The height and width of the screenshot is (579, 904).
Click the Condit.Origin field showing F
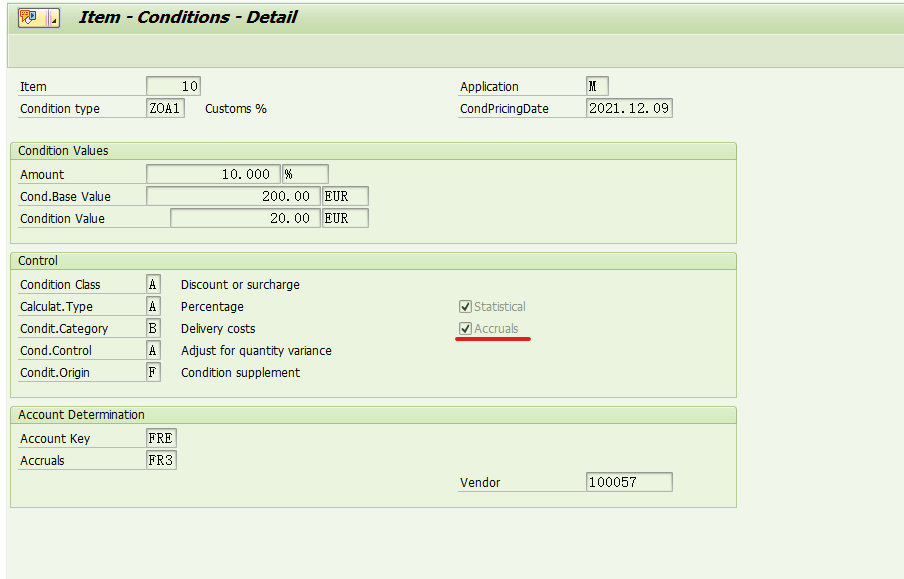[x=153, y=372]
